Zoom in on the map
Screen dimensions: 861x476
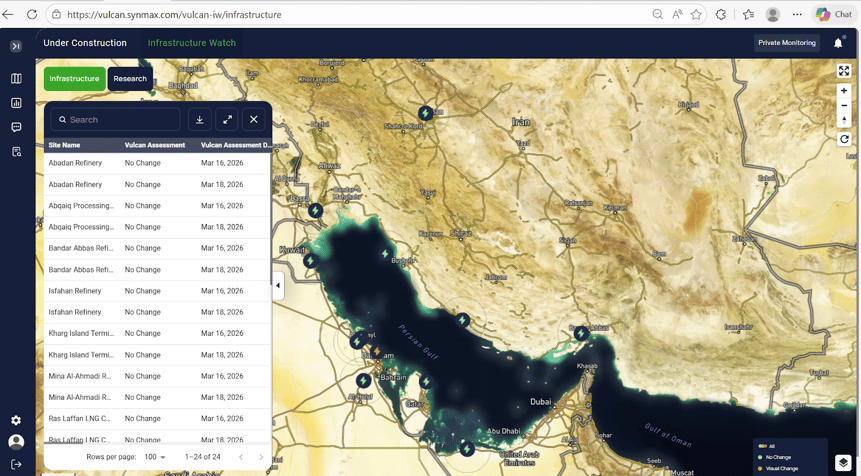tap(844, 91)
